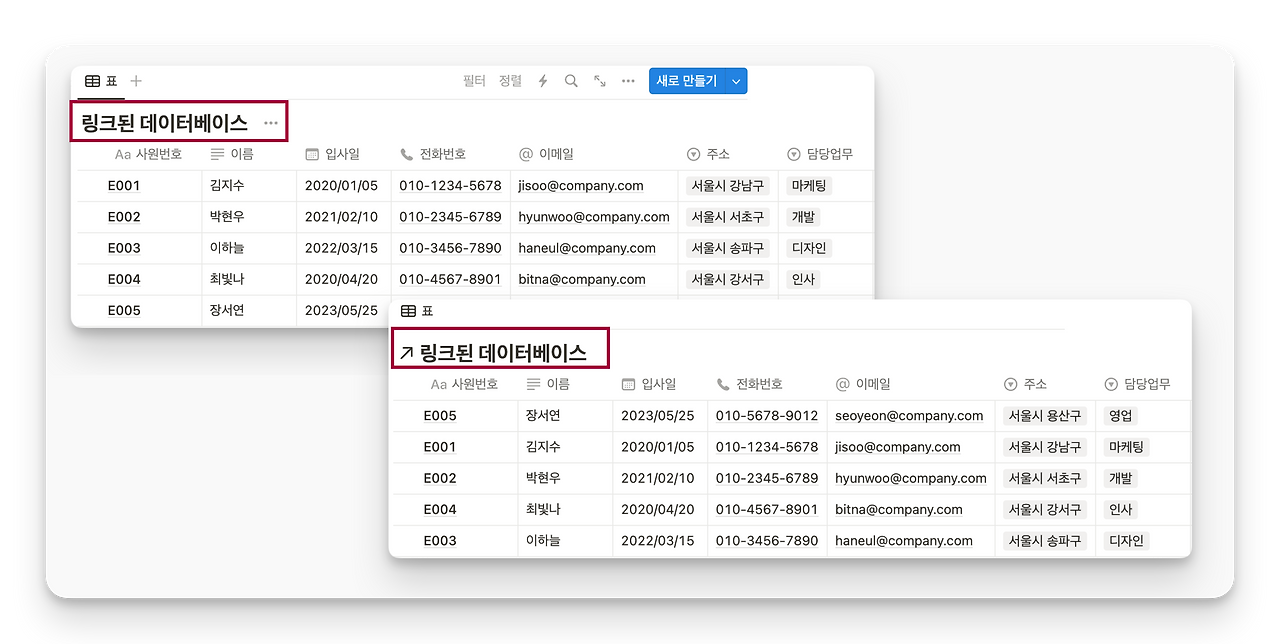1280x644 pixels.
Task: Open the 필터 option in back window
Action: click(474, 81)
